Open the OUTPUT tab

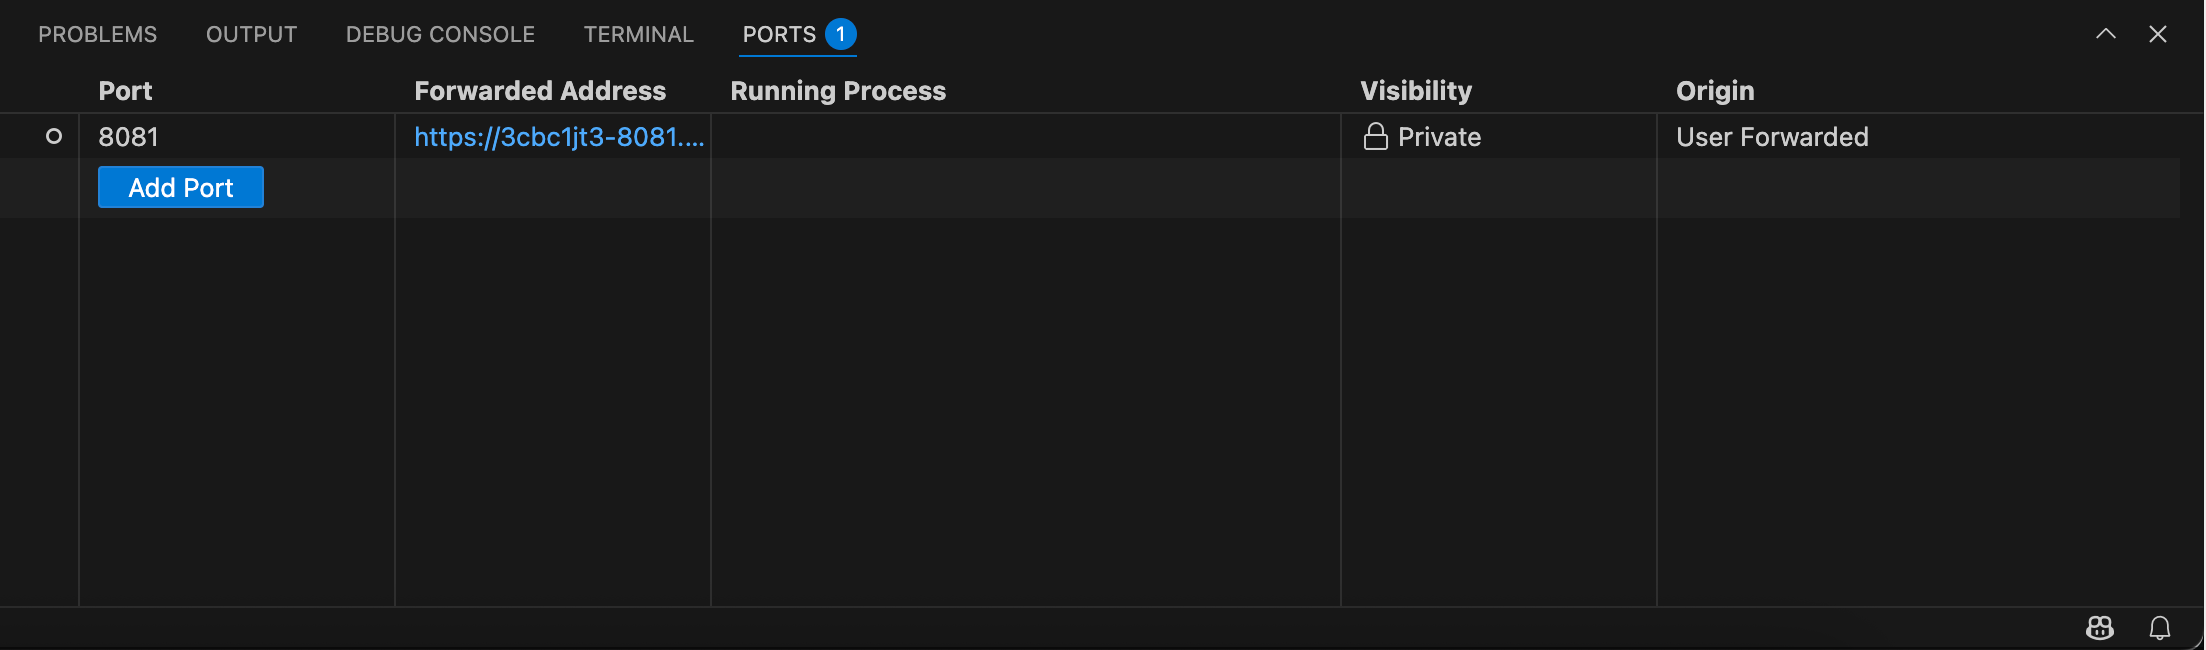pyautogui.click(x=252, y=34)
